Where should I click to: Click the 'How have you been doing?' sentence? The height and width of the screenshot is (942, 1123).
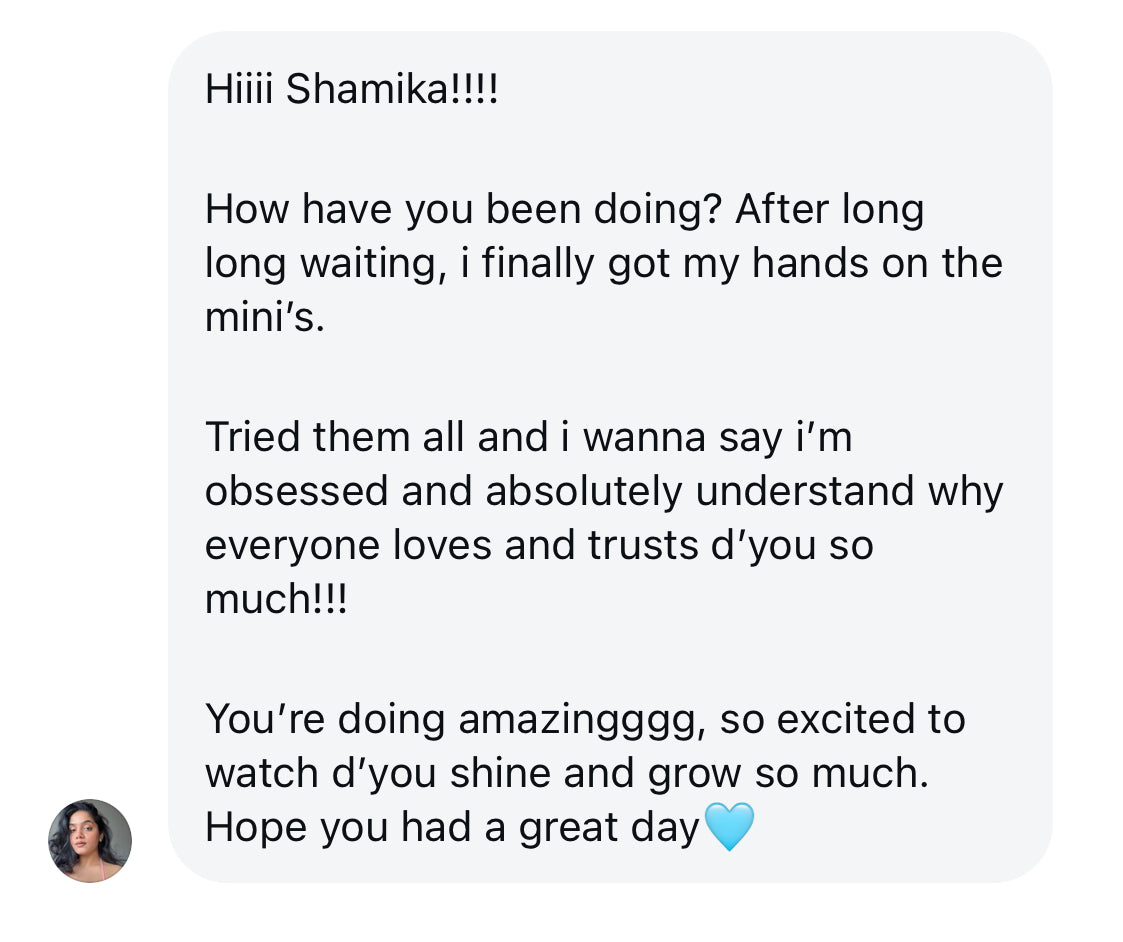[x=463, y=210]
